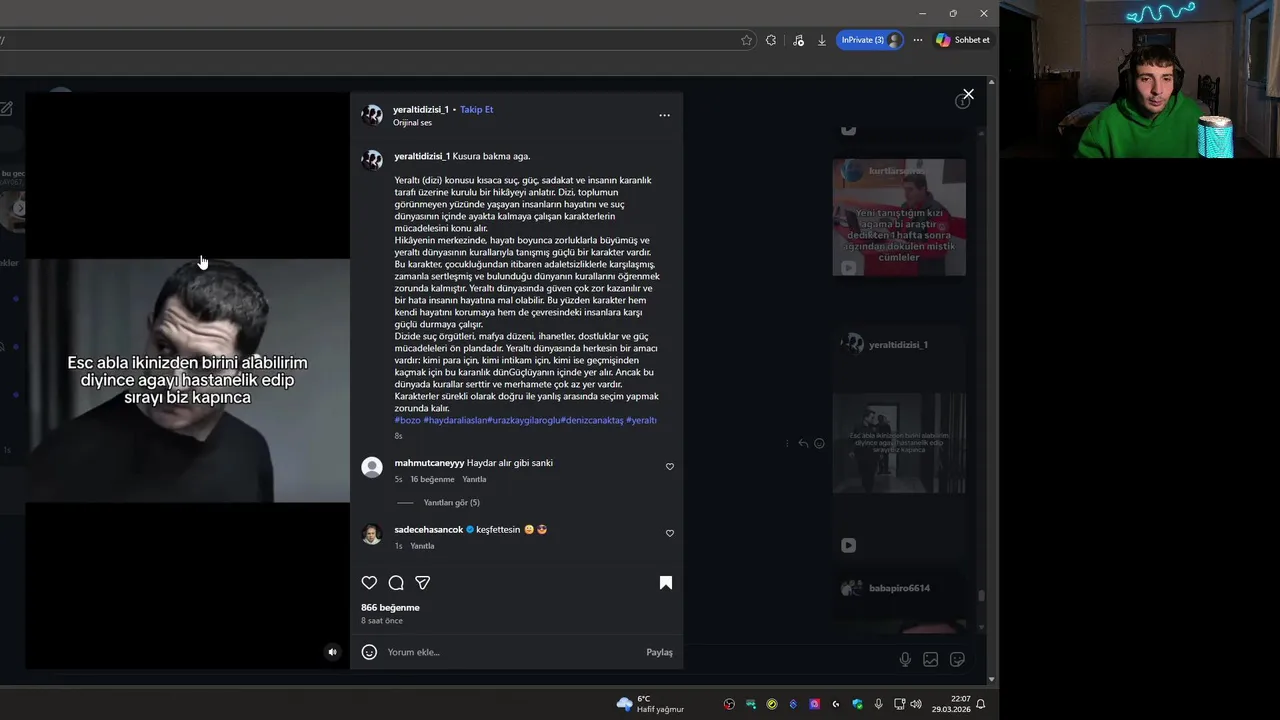Open browser settings ellipsis menu
Screen dimensions: 1280x720
[917, 40]
